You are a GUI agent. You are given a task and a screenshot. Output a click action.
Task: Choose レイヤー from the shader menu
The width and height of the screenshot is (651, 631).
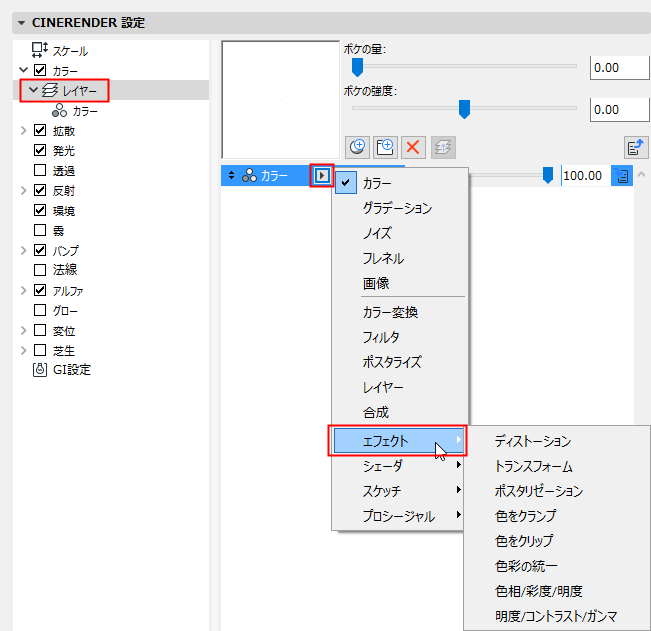[x=400, y=387]
